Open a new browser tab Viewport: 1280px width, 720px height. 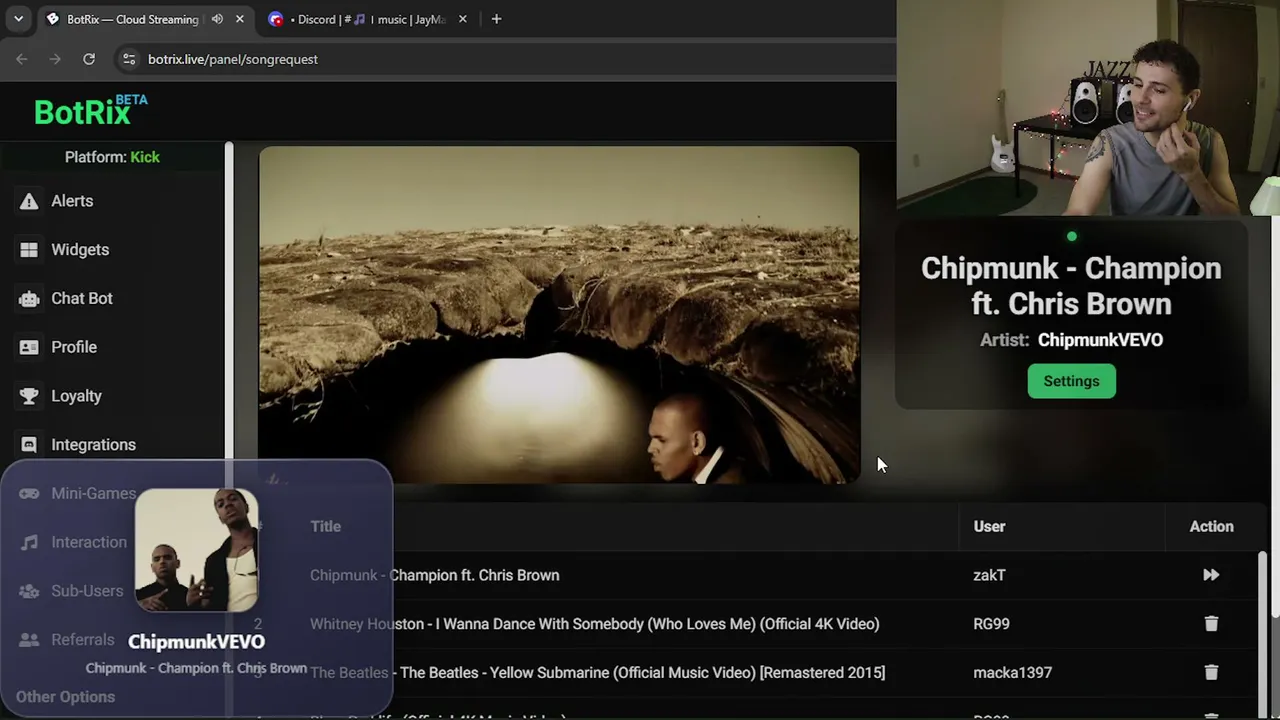pyautogui.click(x=496, y=19)
